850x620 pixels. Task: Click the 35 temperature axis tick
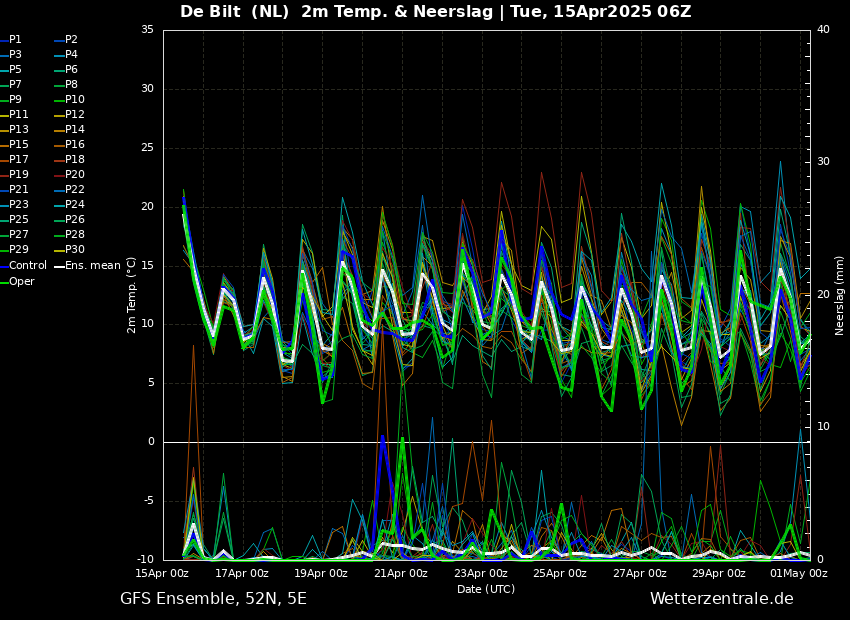click(x=147, y=30)
